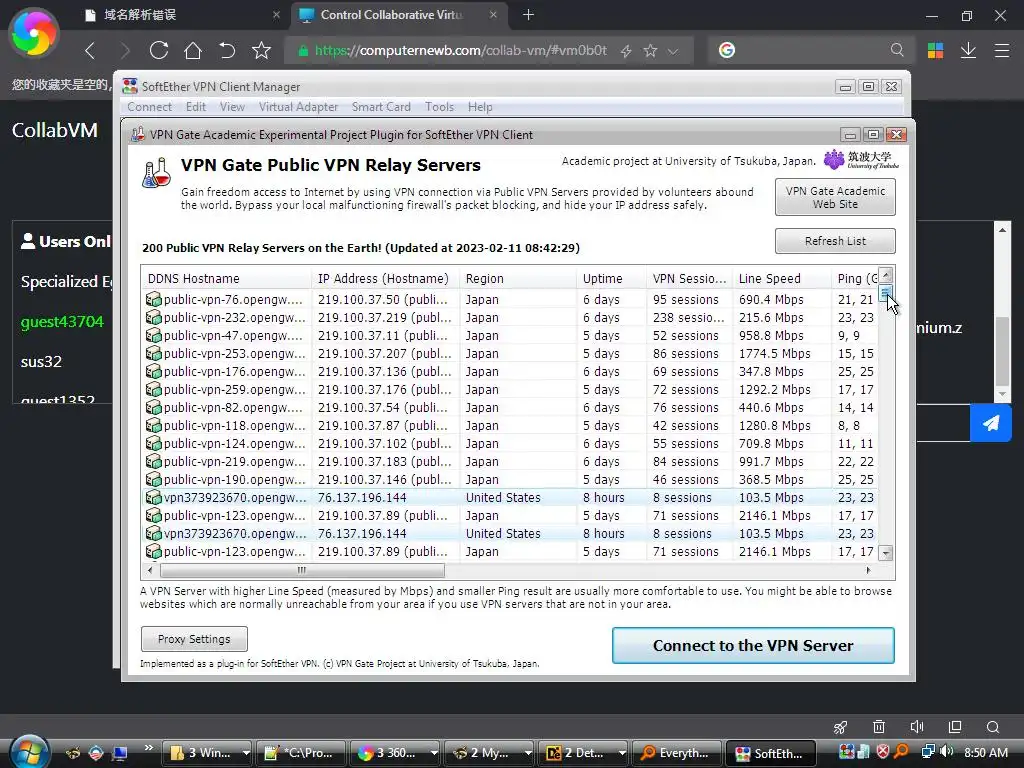Click the horizontal scrollbar thumb of the server list
The width and height of the screenshot is (1024, 768).
coord(301,570)
